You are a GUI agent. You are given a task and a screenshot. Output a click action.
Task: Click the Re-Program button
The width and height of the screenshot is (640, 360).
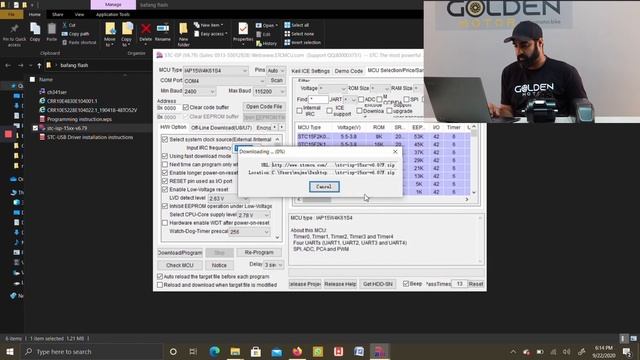tap(259, 252)
